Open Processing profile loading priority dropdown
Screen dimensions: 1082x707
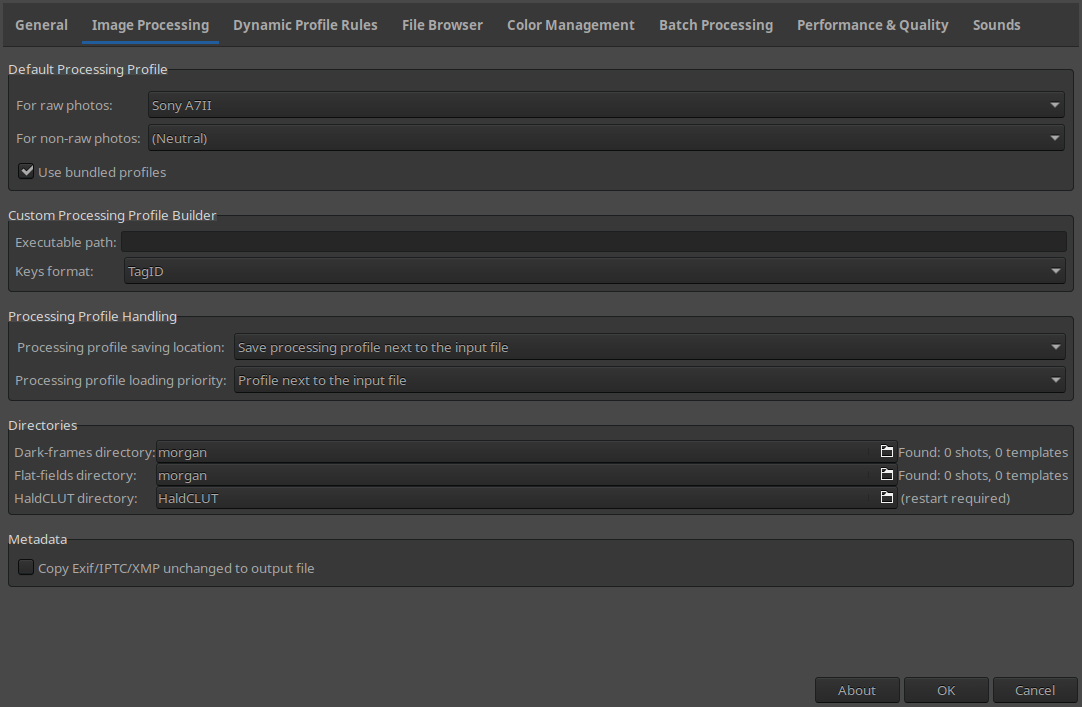[649, 380]
